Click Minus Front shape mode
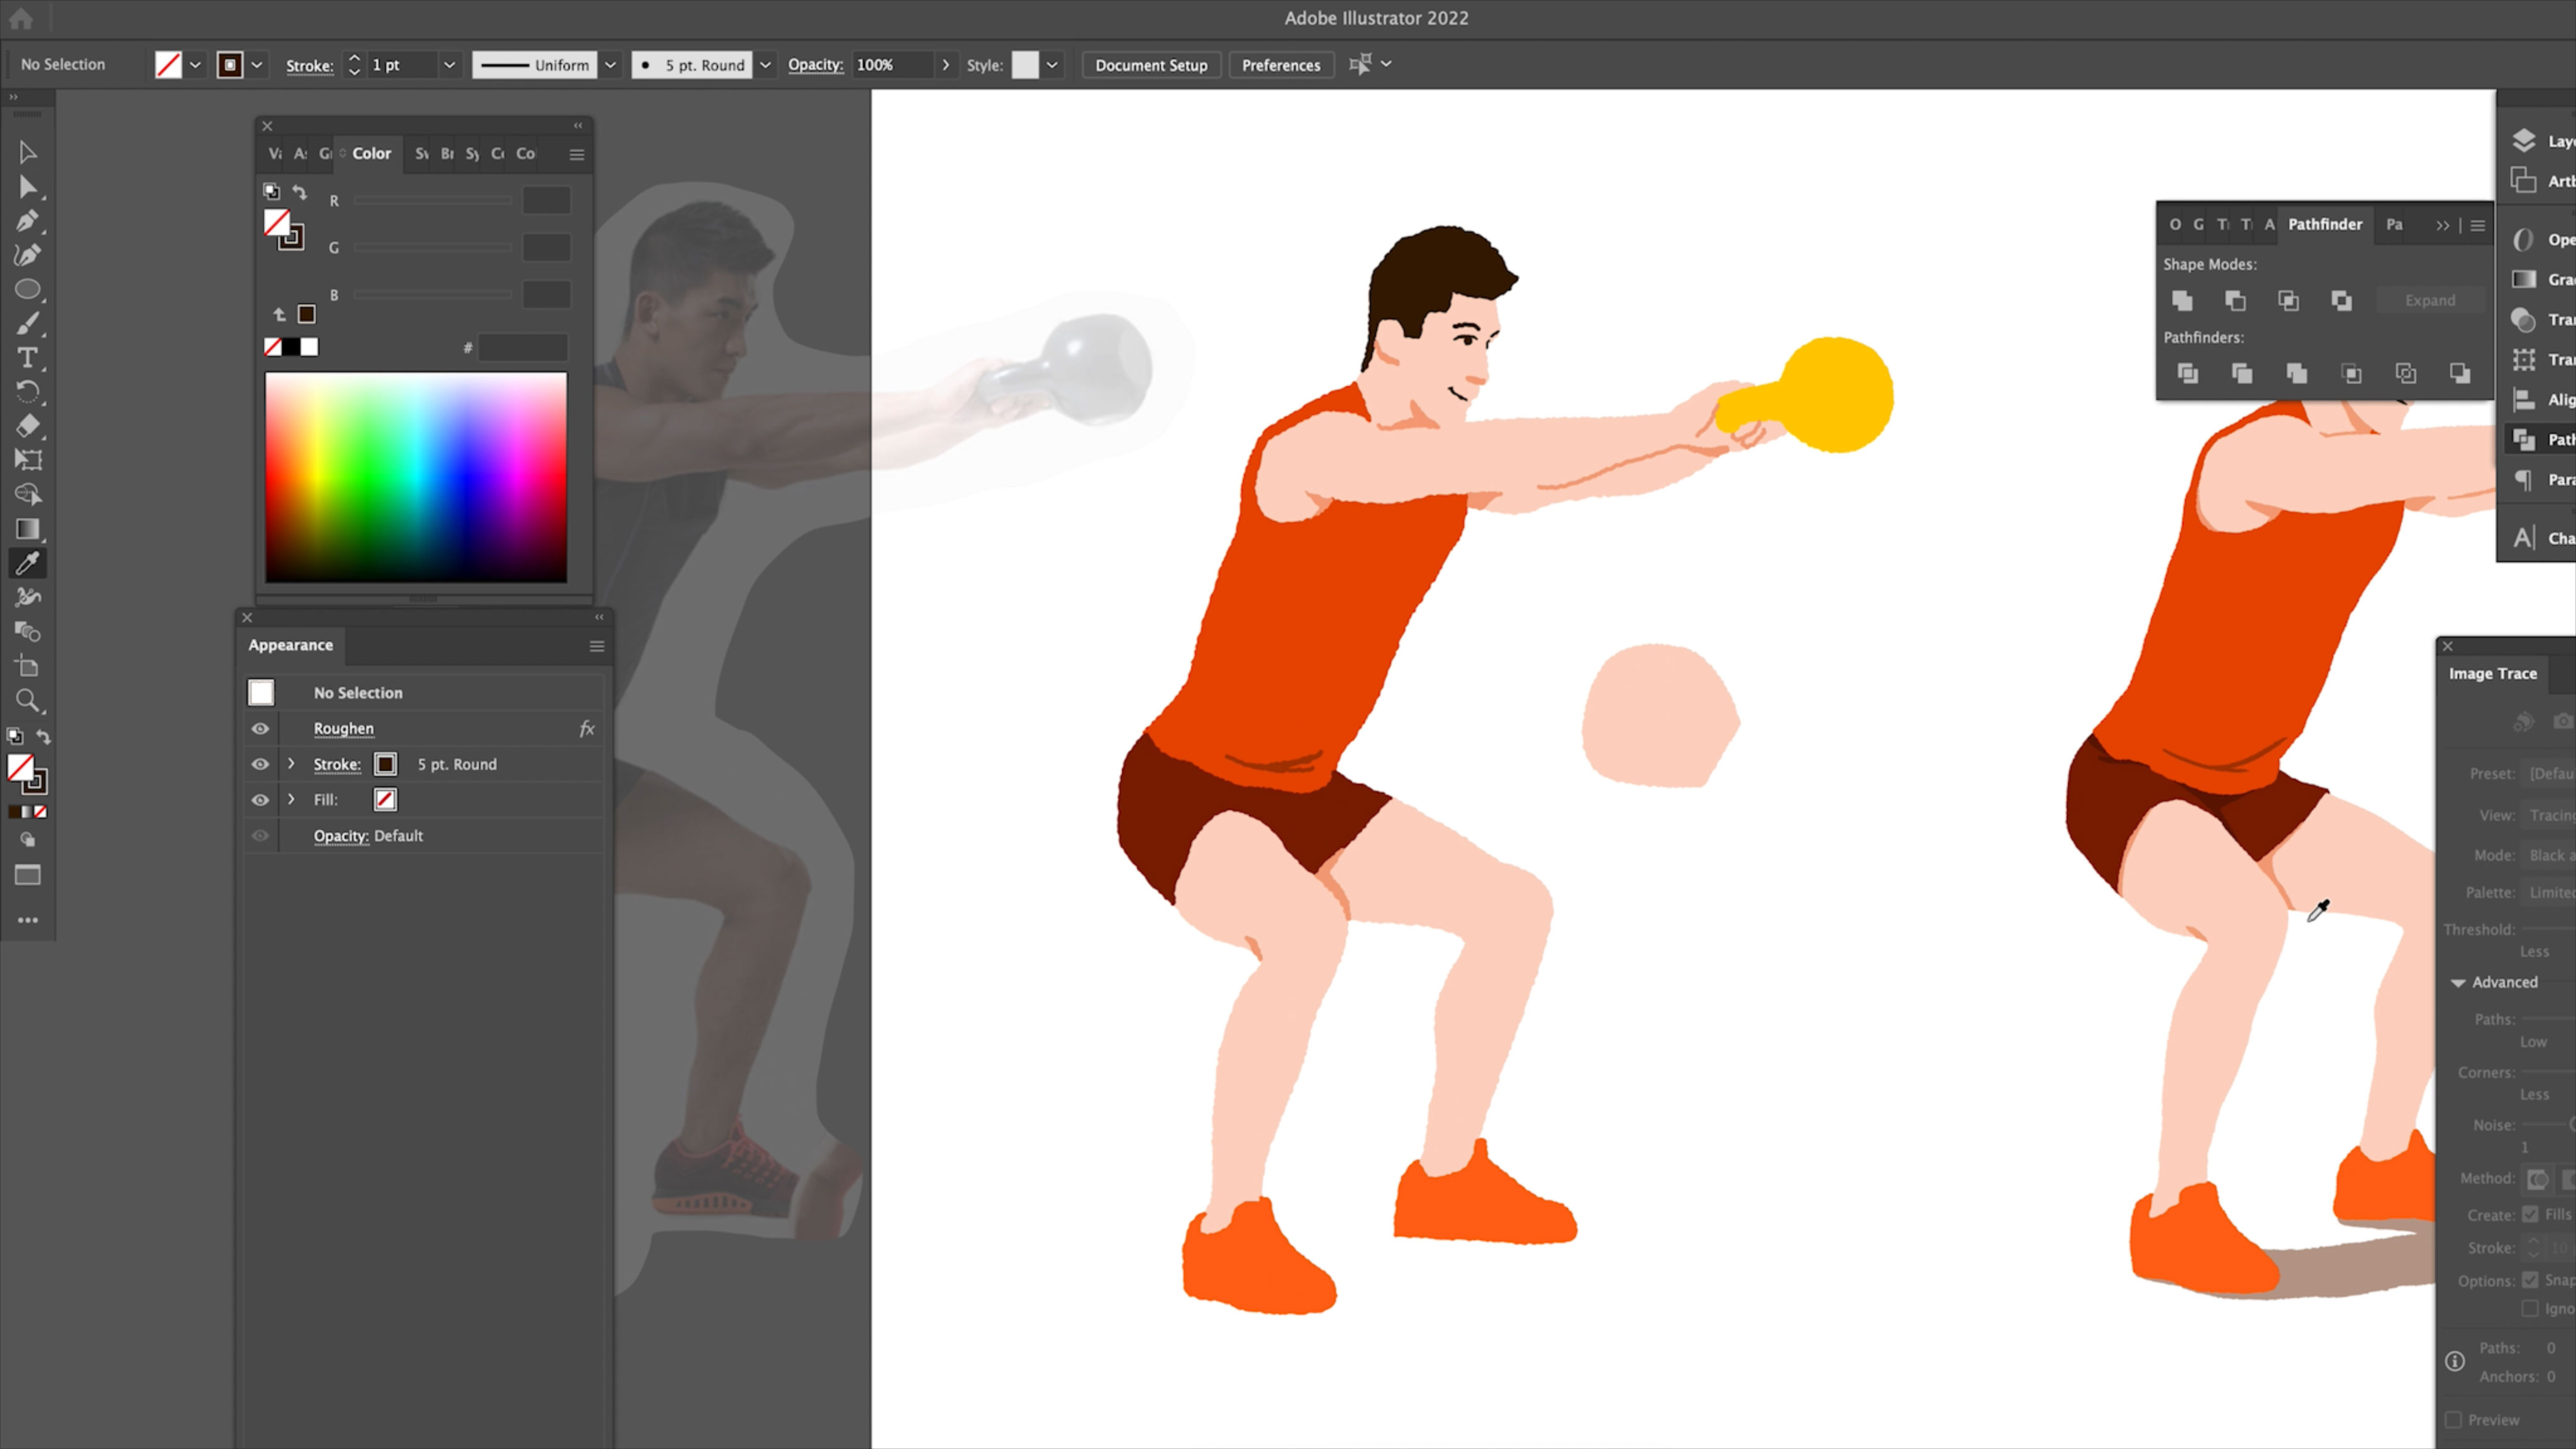The image size is (2576, 1449). tap(2235, 300)
